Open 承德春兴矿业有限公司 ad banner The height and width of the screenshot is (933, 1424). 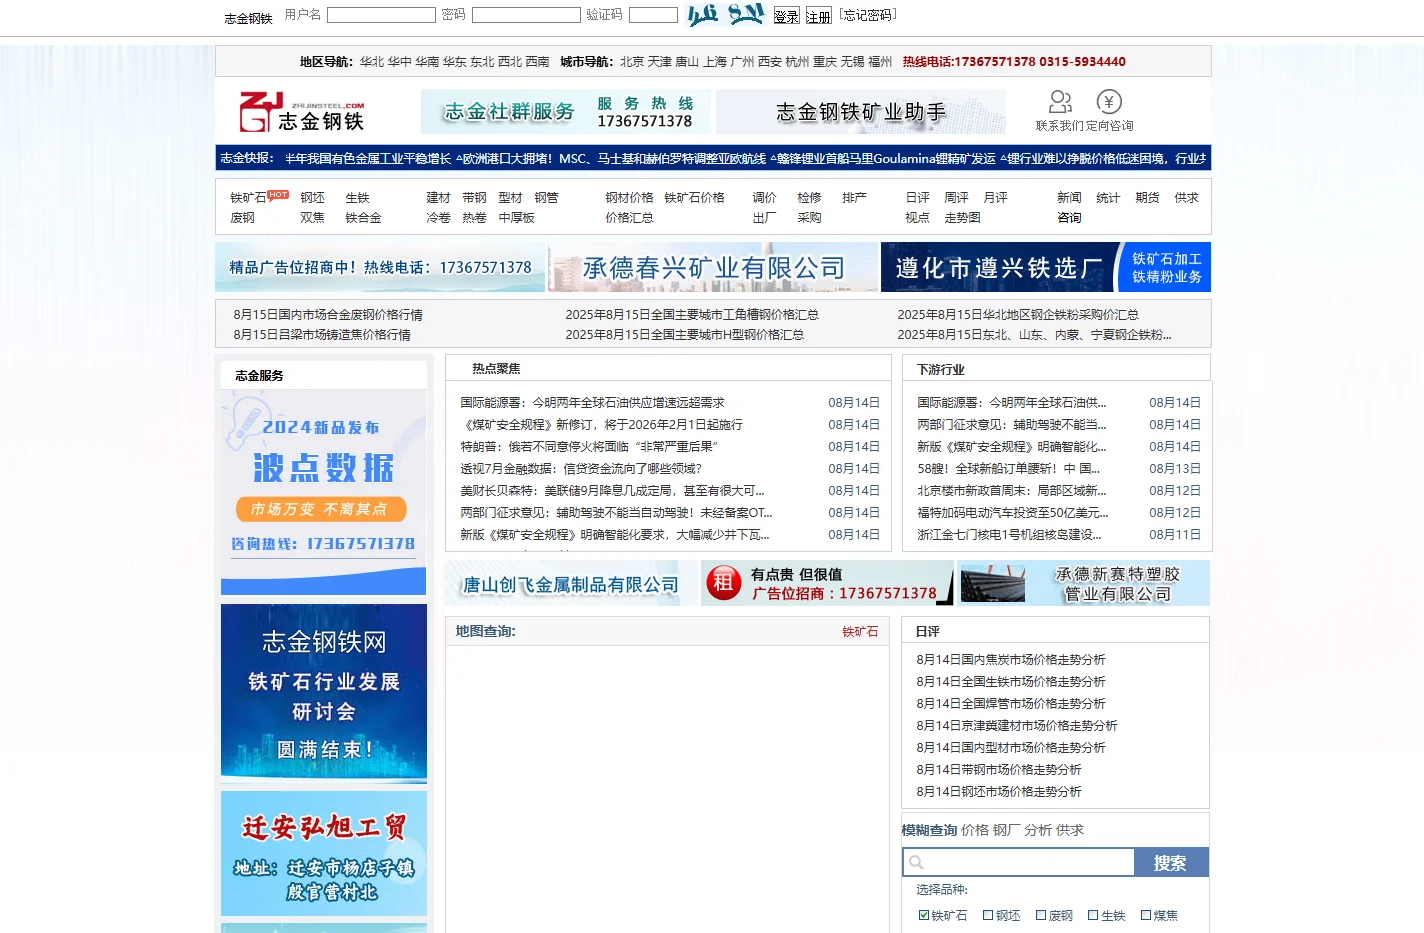pyautogui.click(x=713, y=267)
